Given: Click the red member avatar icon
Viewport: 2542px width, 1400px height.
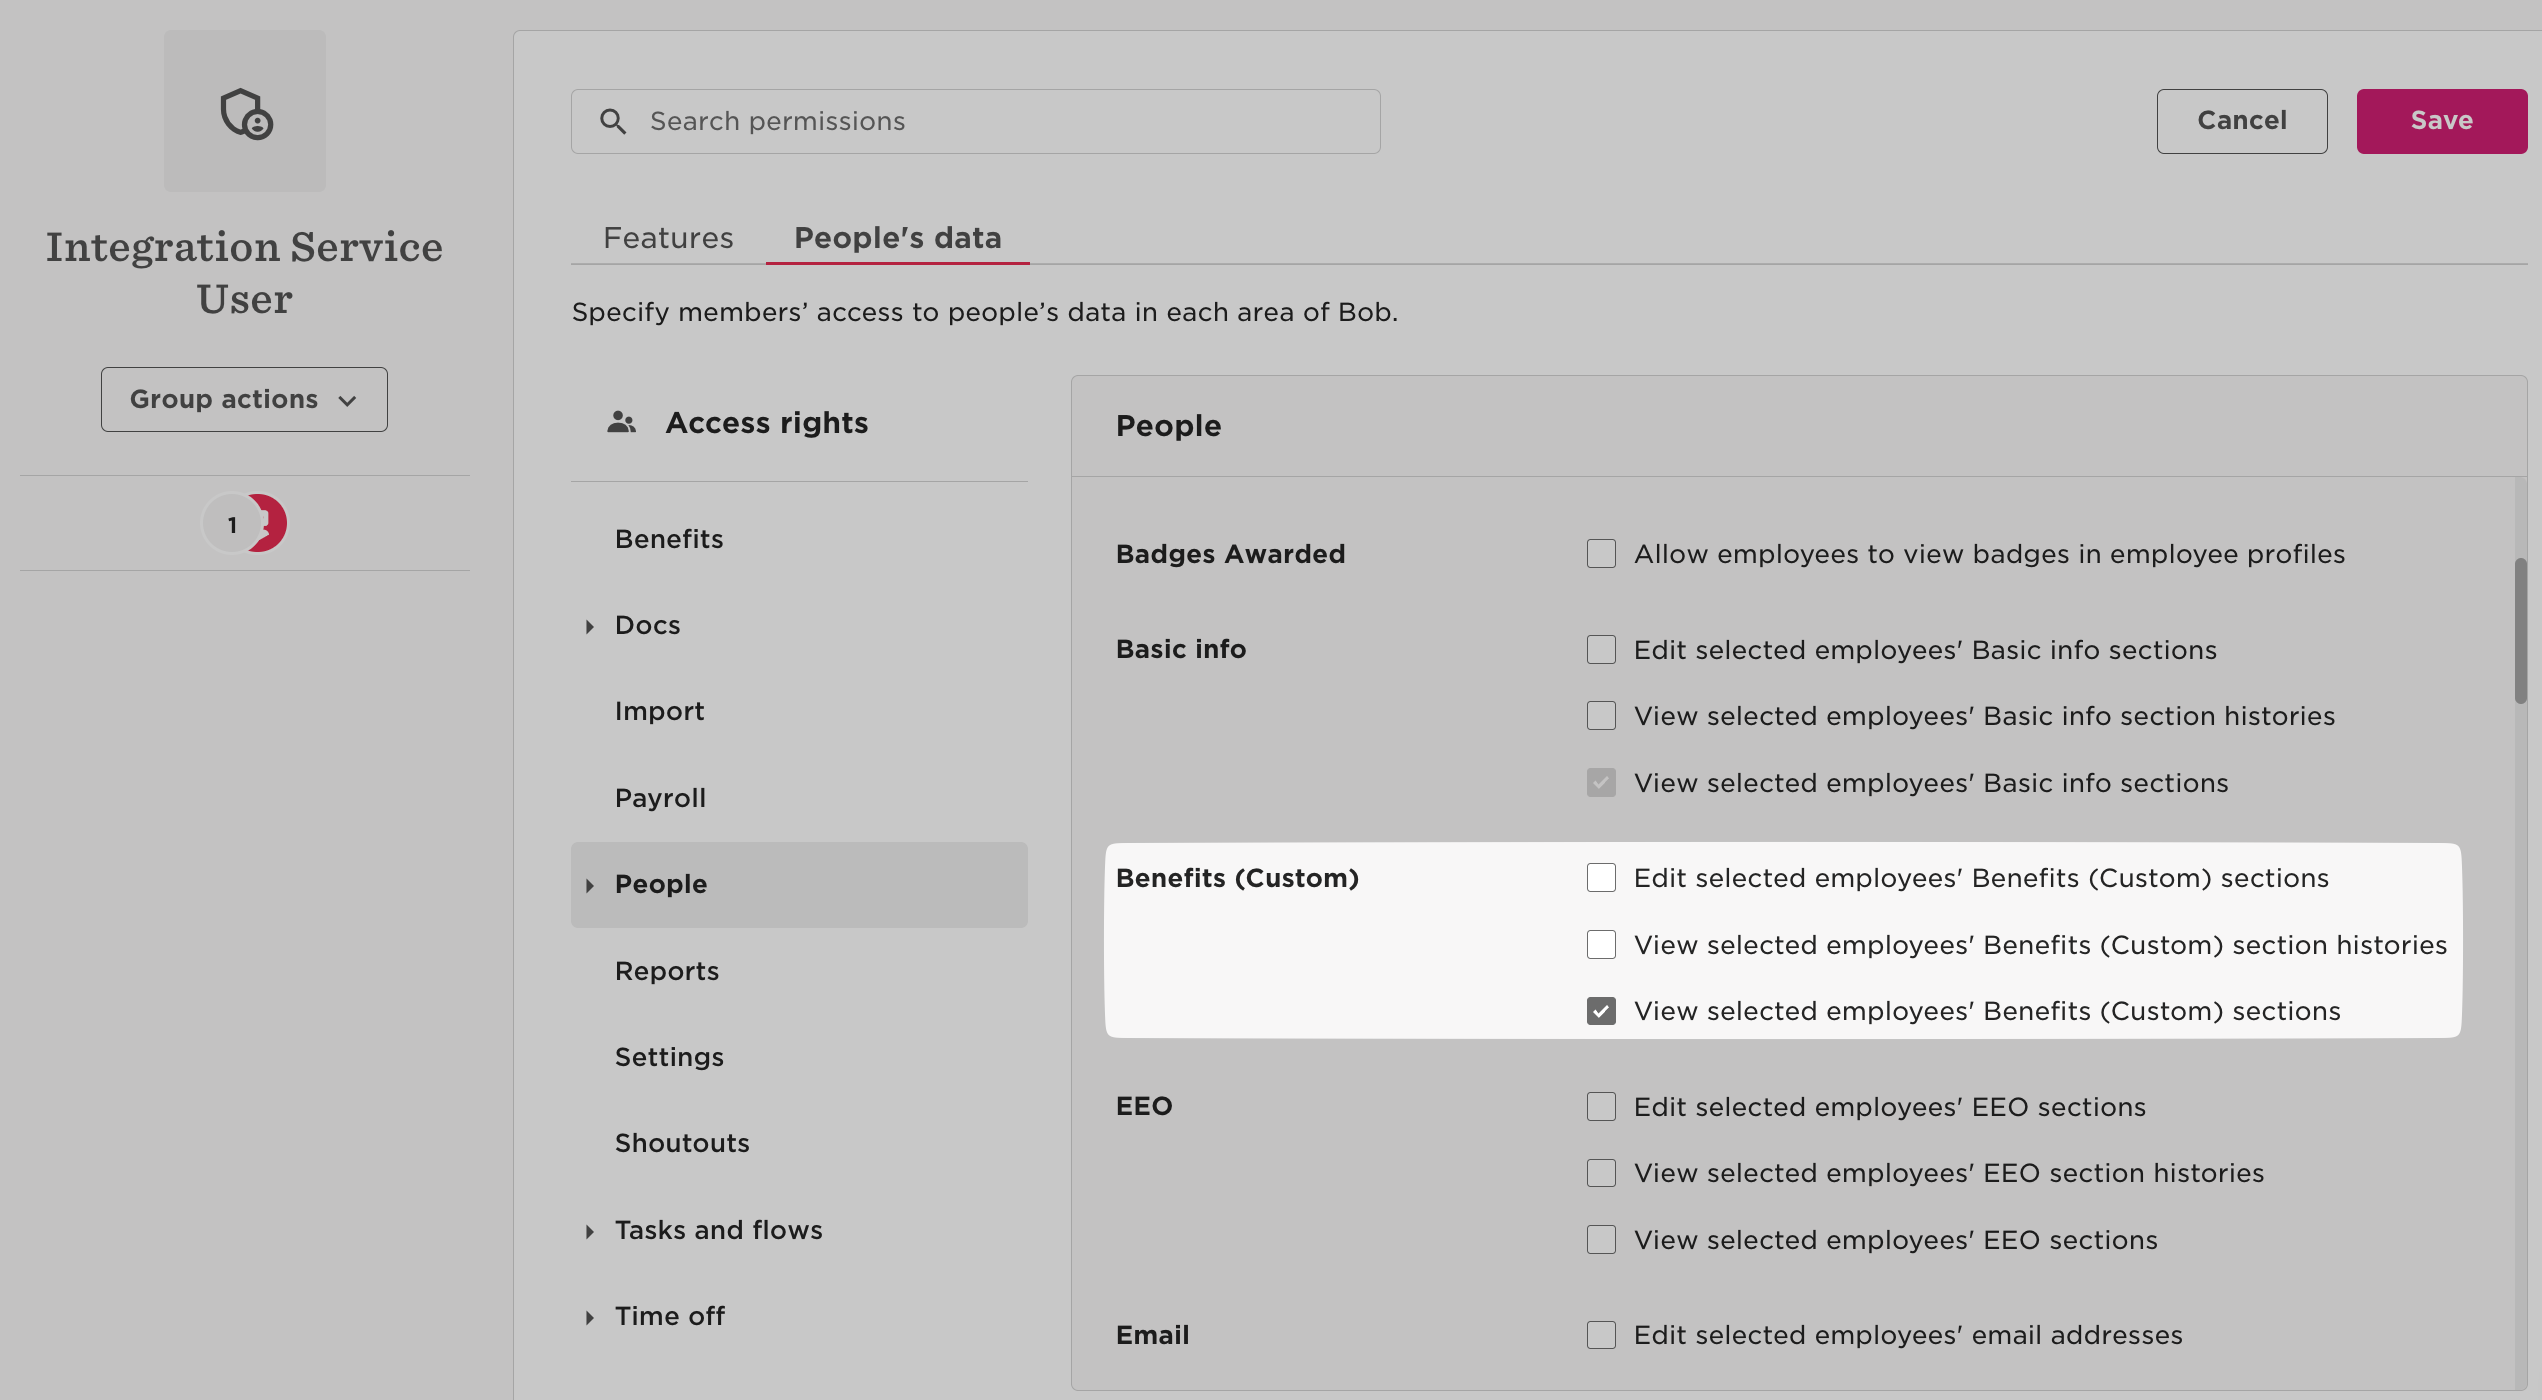Looking at the screenshot, I should click(x=272, y=523).
